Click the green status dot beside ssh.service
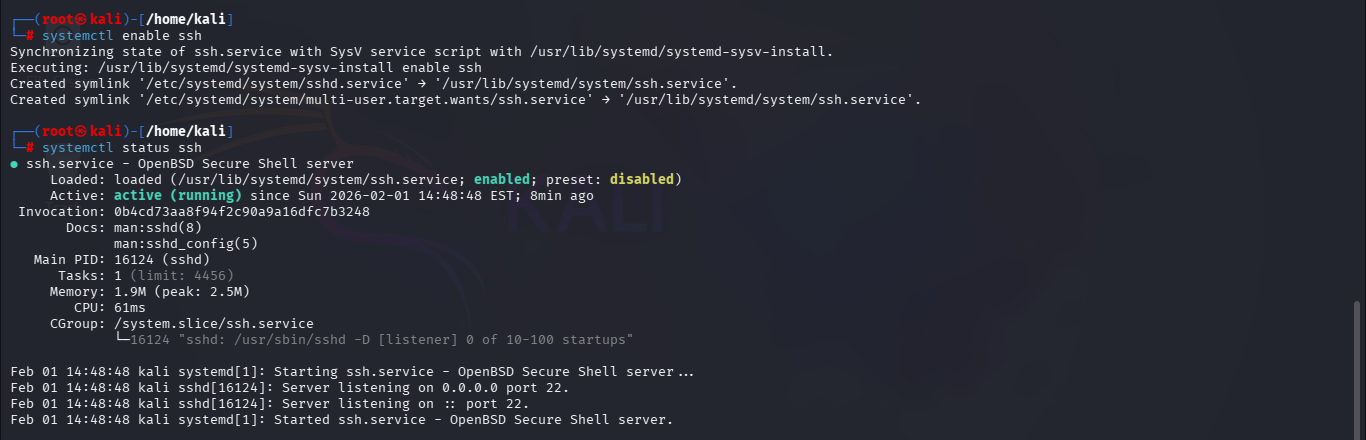The height and width of the screenshot is (440, 1366). point(14,163)
